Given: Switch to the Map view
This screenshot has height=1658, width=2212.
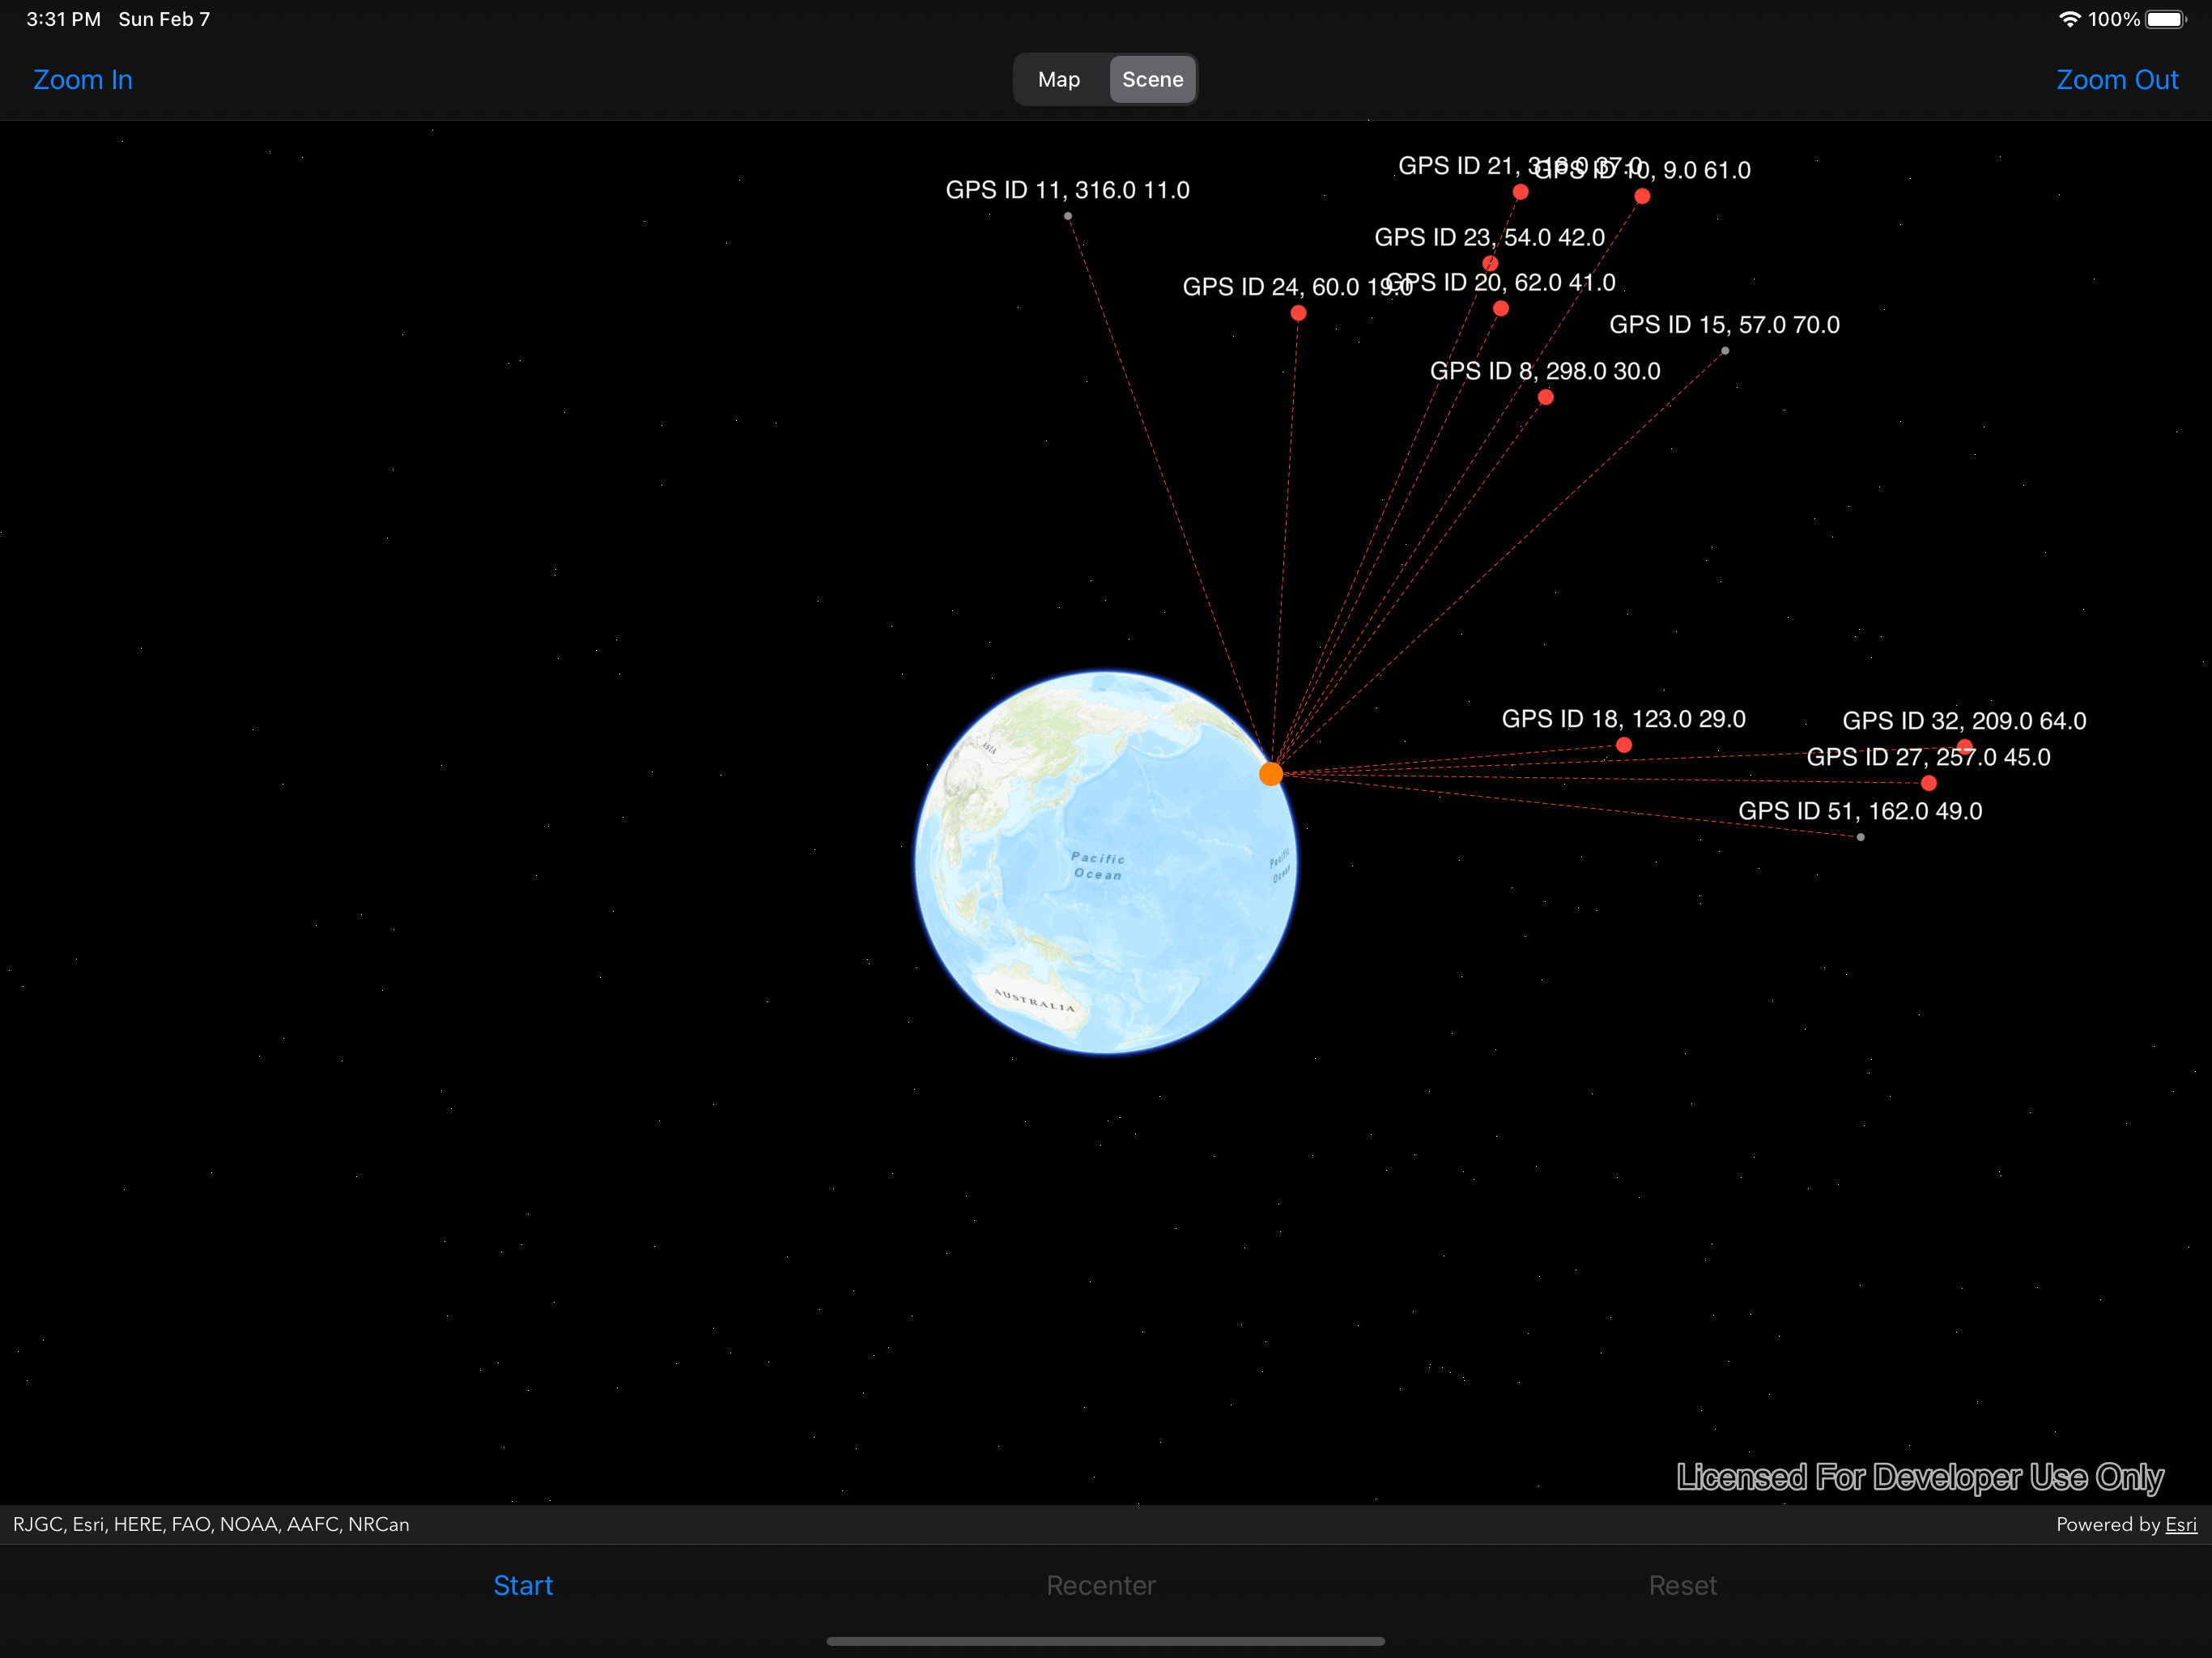Looking at the screenshot, I should [1058, 79].
